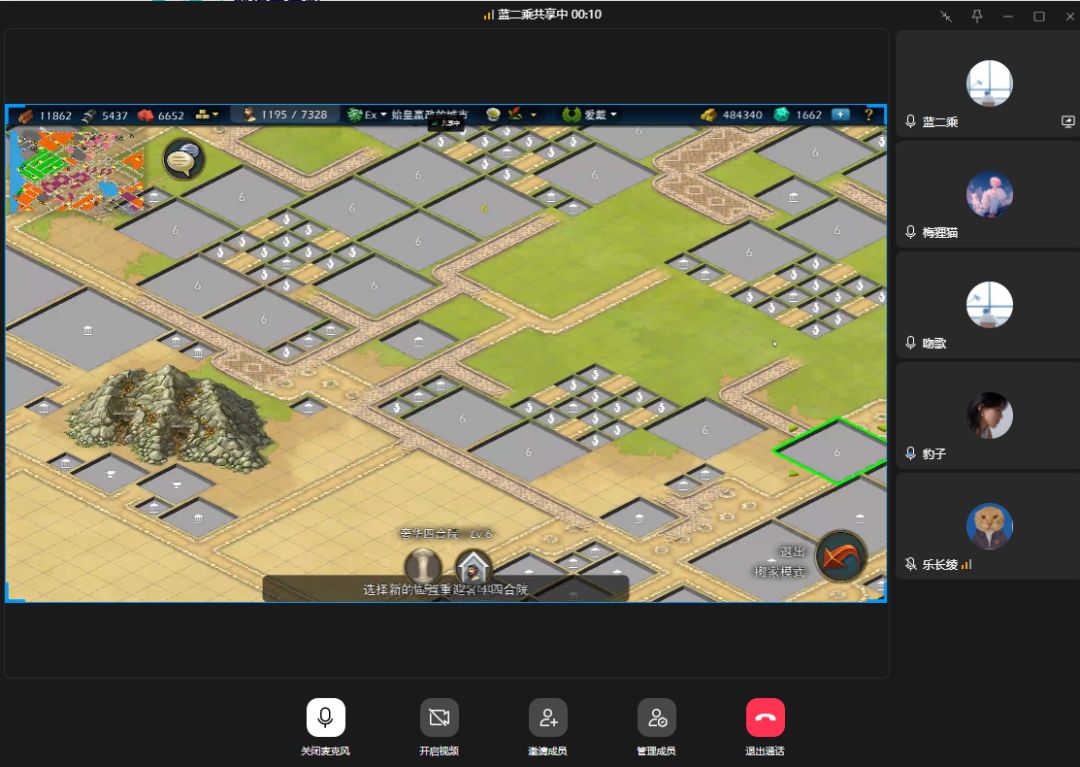Click the invite members (邀请成员) button

(548, 717)
